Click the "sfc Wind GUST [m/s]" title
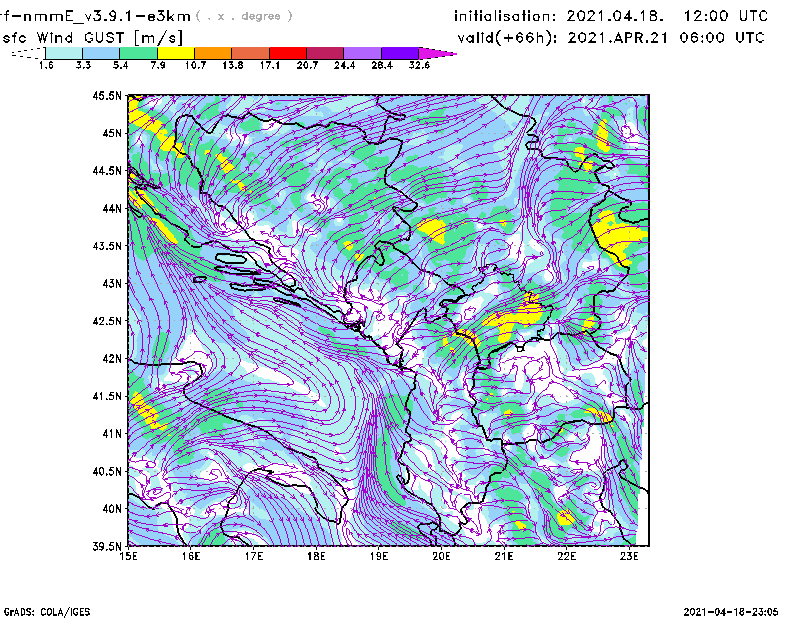 pyautogui.click(x=92, y=38)
